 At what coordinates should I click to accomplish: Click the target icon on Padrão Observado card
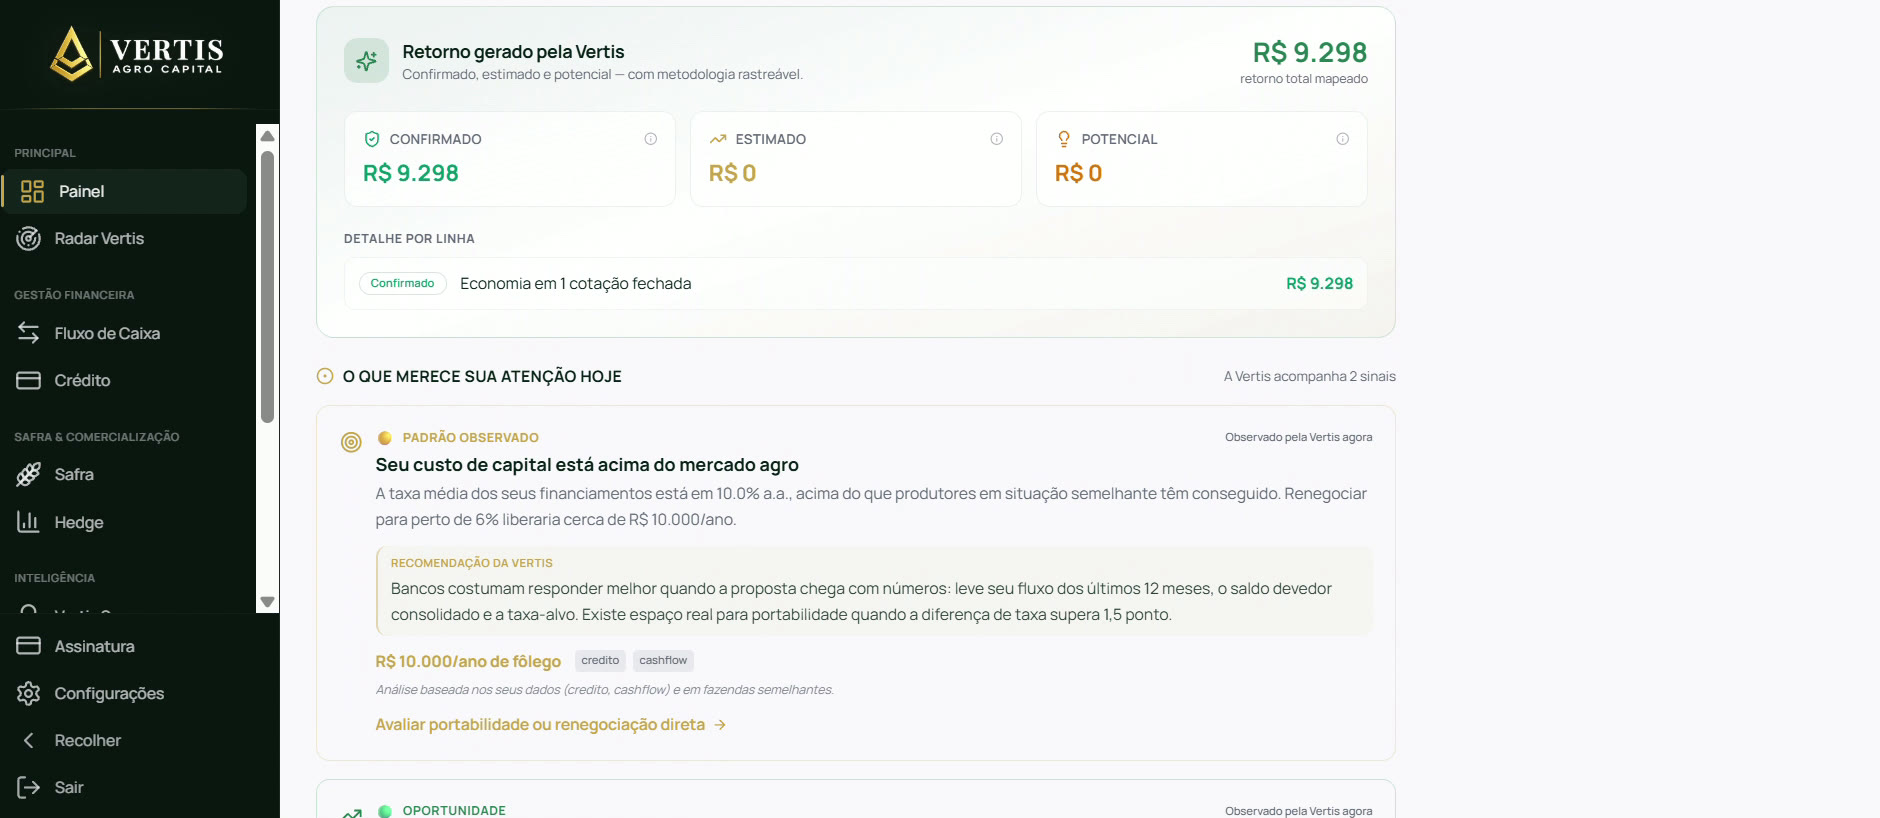tap(351, 442)
